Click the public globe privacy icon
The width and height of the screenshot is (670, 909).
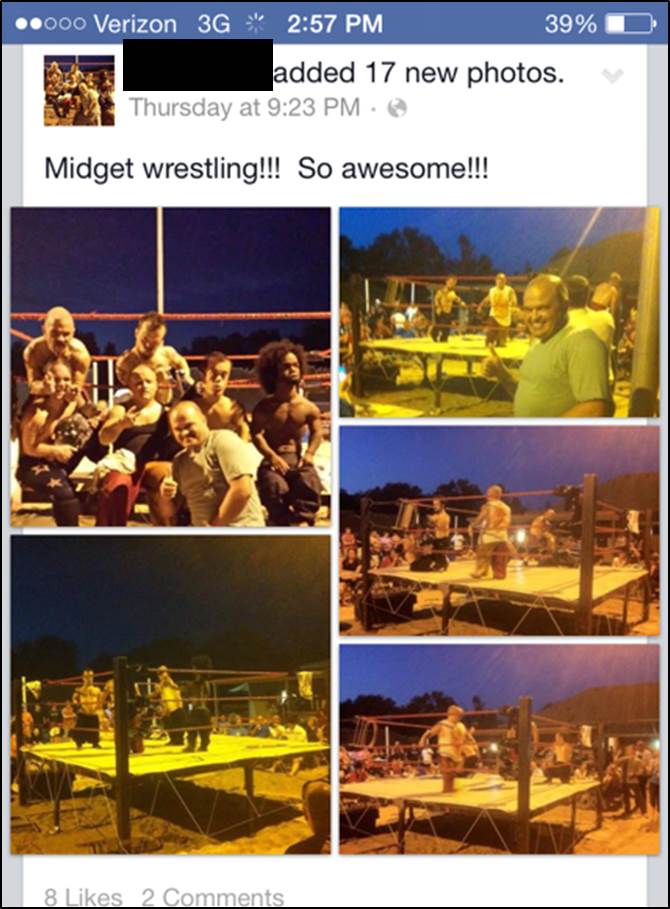397,108
